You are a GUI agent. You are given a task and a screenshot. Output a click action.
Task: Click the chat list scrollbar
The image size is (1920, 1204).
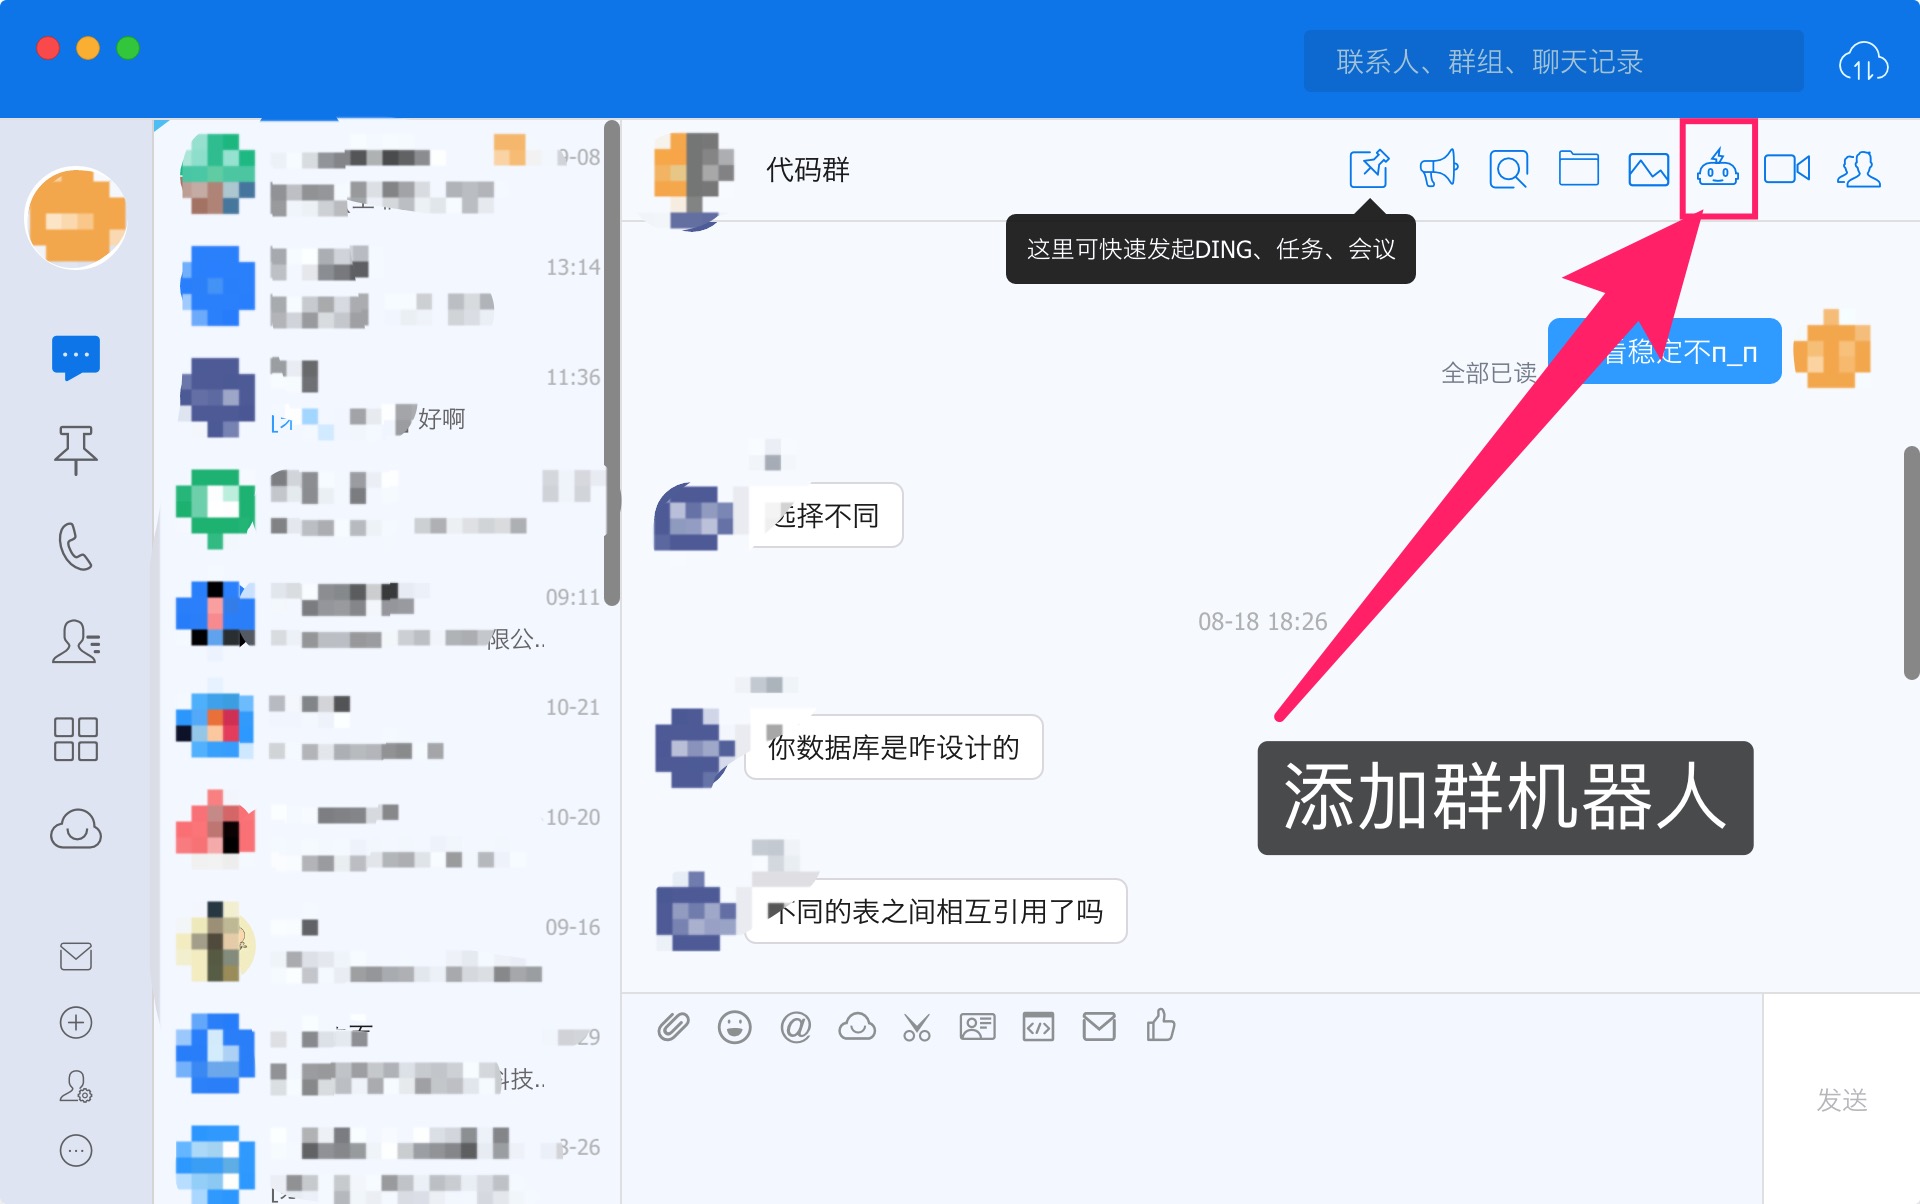pyautogui.click(x=611, y=362)
